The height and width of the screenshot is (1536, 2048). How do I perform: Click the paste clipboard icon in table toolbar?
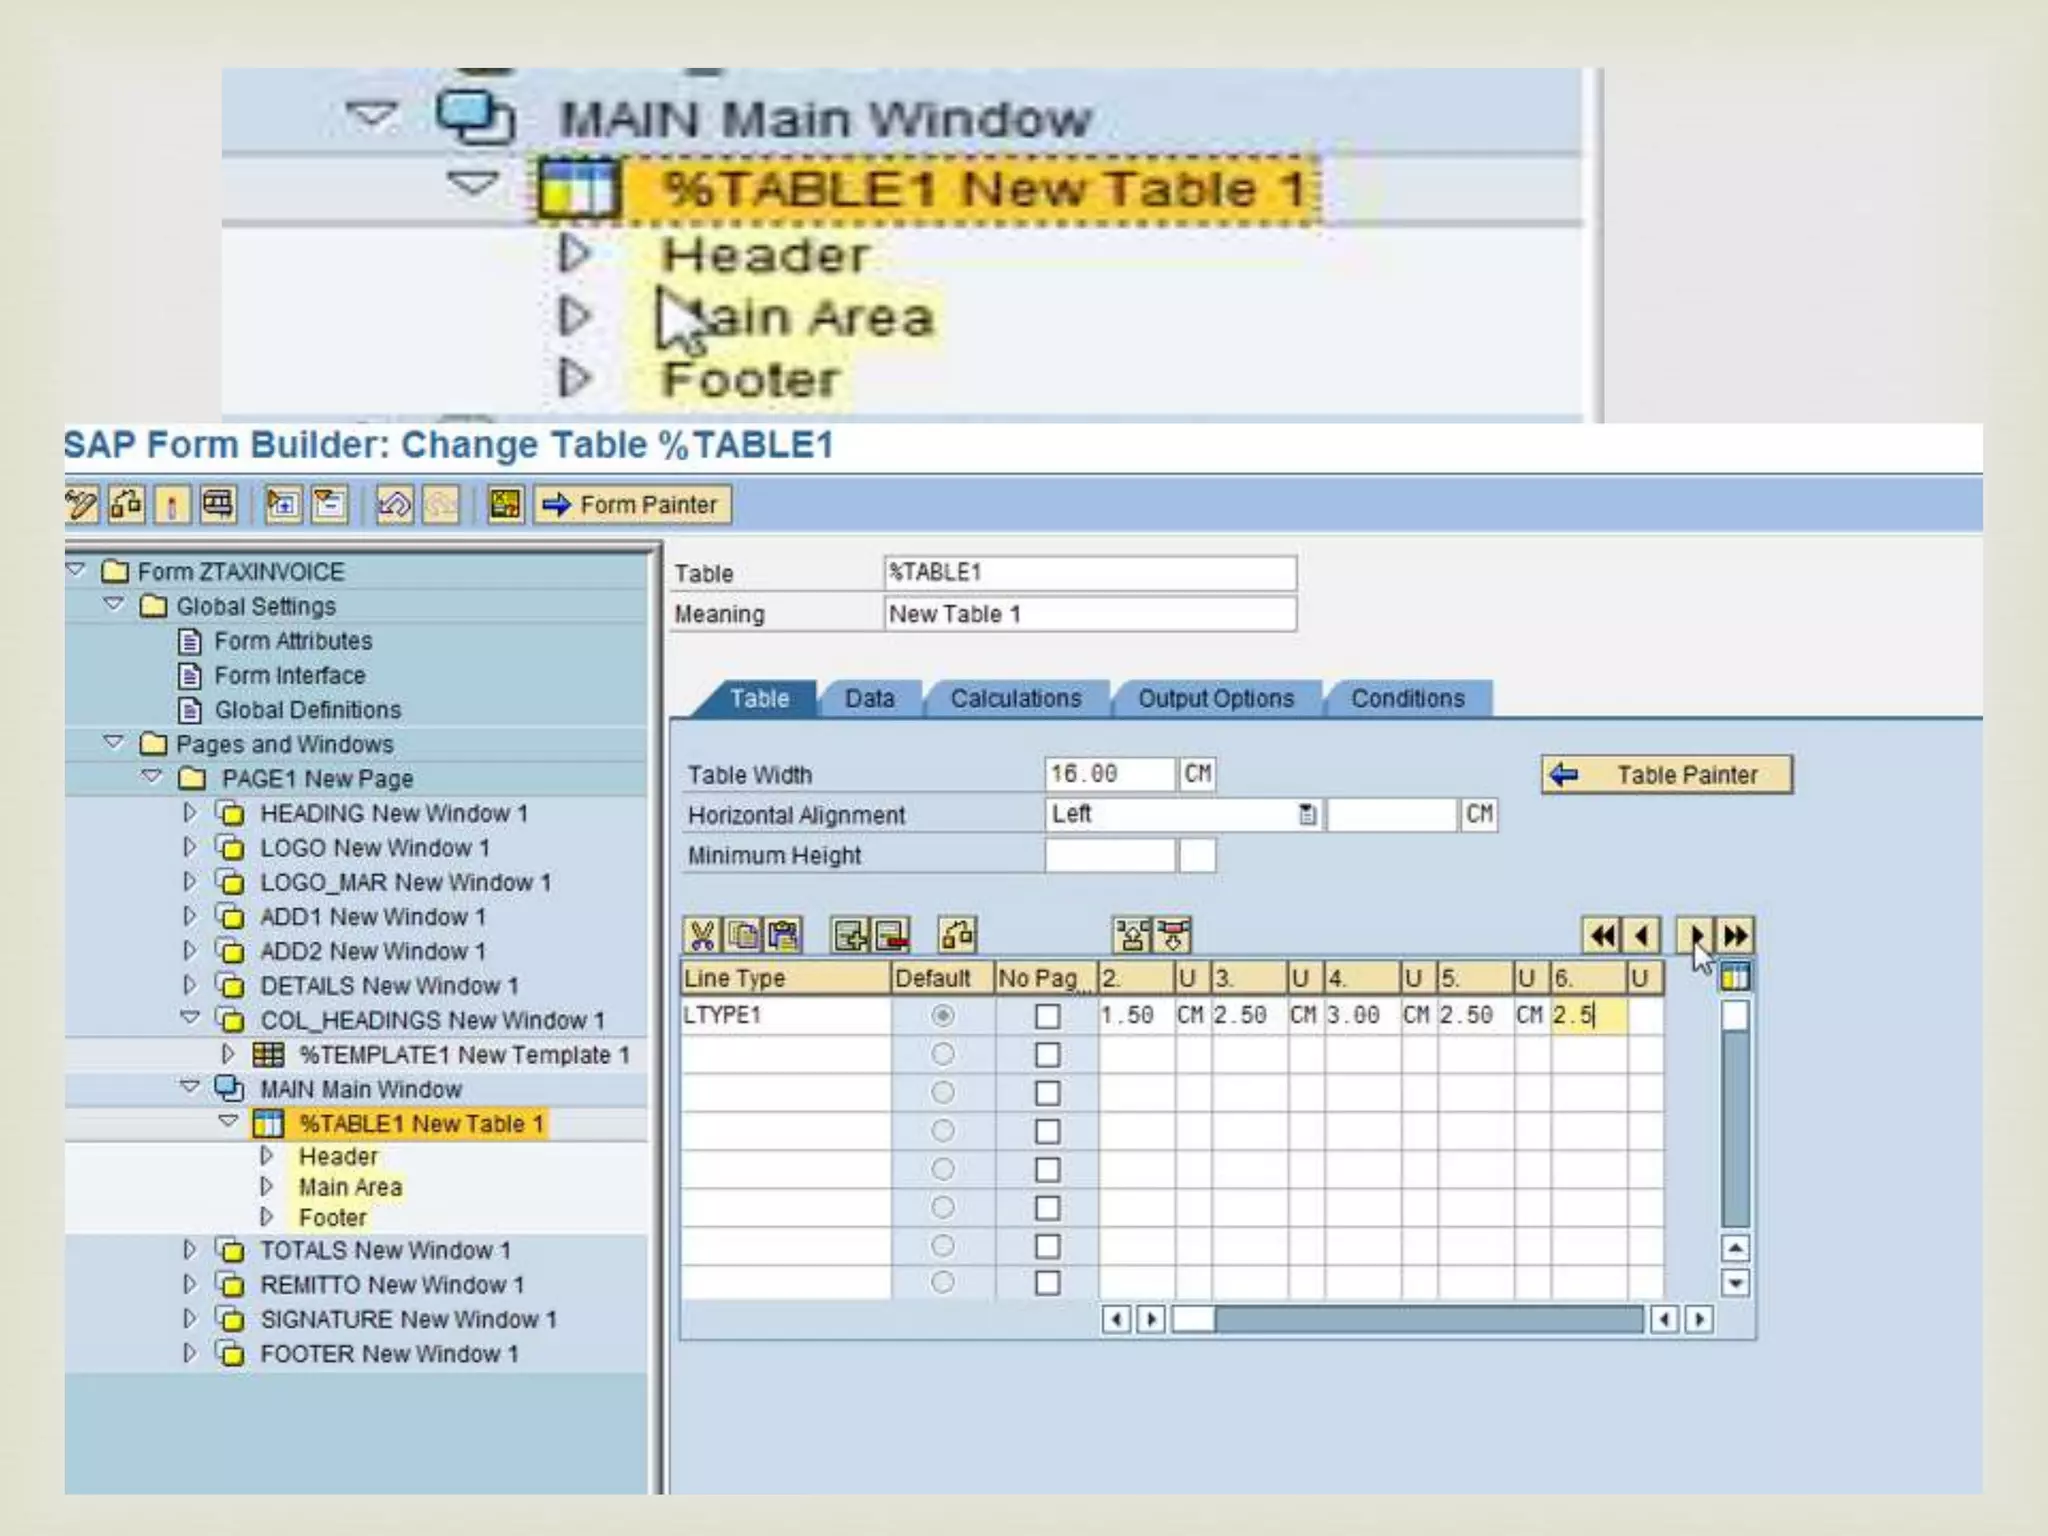783,936
